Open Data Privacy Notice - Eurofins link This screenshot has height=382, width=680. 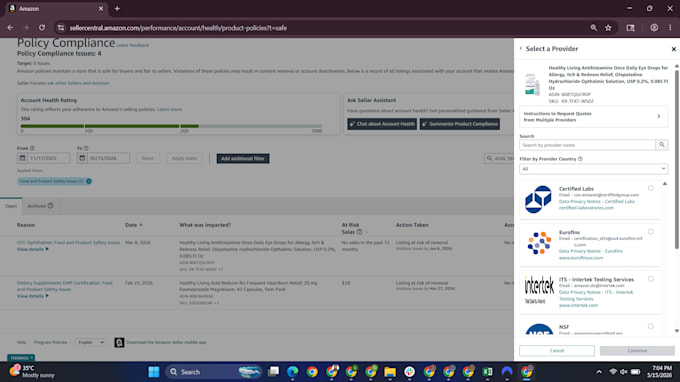(x=590, y=251)
